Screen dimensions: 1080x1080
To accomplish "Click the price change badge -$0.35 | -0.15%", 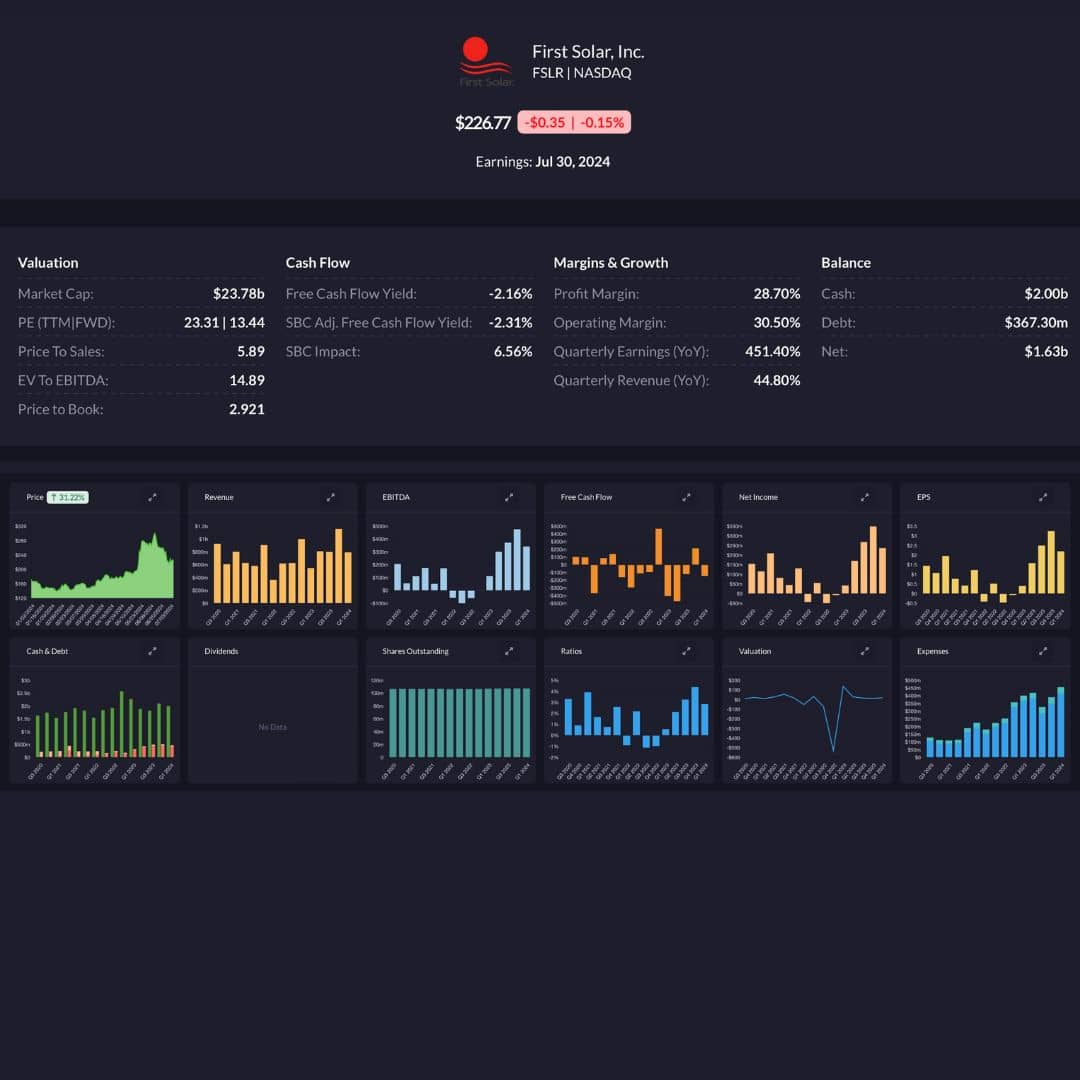I will click(574, 122).
